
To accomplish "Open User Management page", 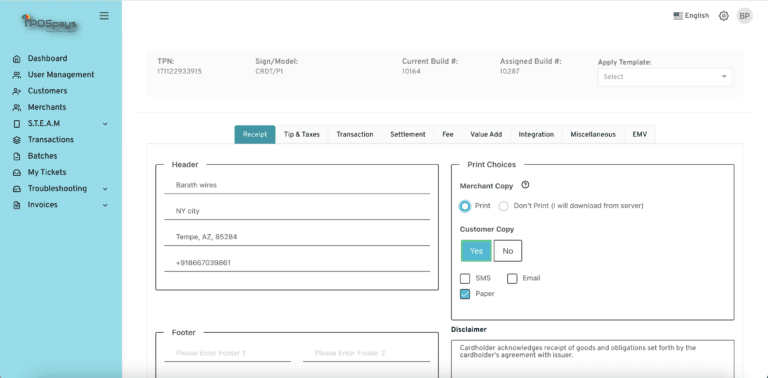I will point(61,74).
